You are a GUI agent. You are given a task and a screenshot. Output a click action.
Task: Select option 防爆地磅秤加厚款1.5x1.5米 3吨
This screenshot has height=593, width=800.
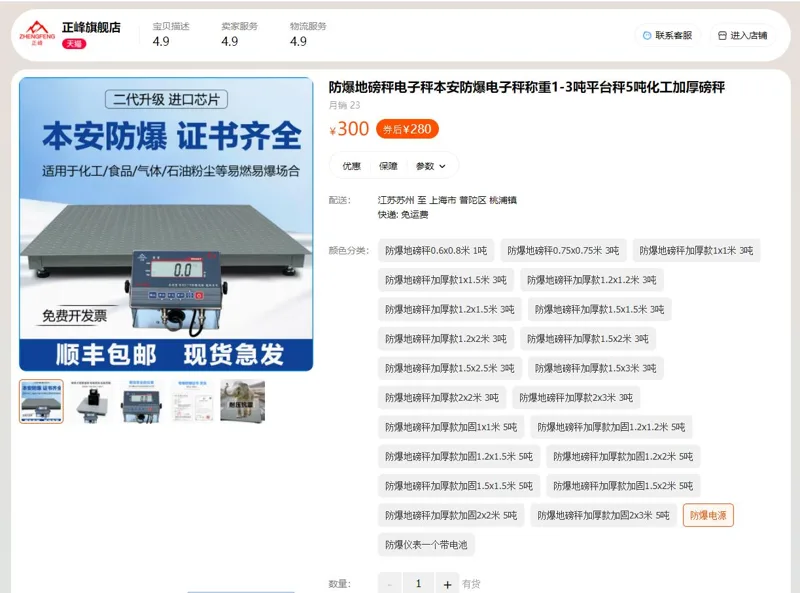(x=599, y=309)
